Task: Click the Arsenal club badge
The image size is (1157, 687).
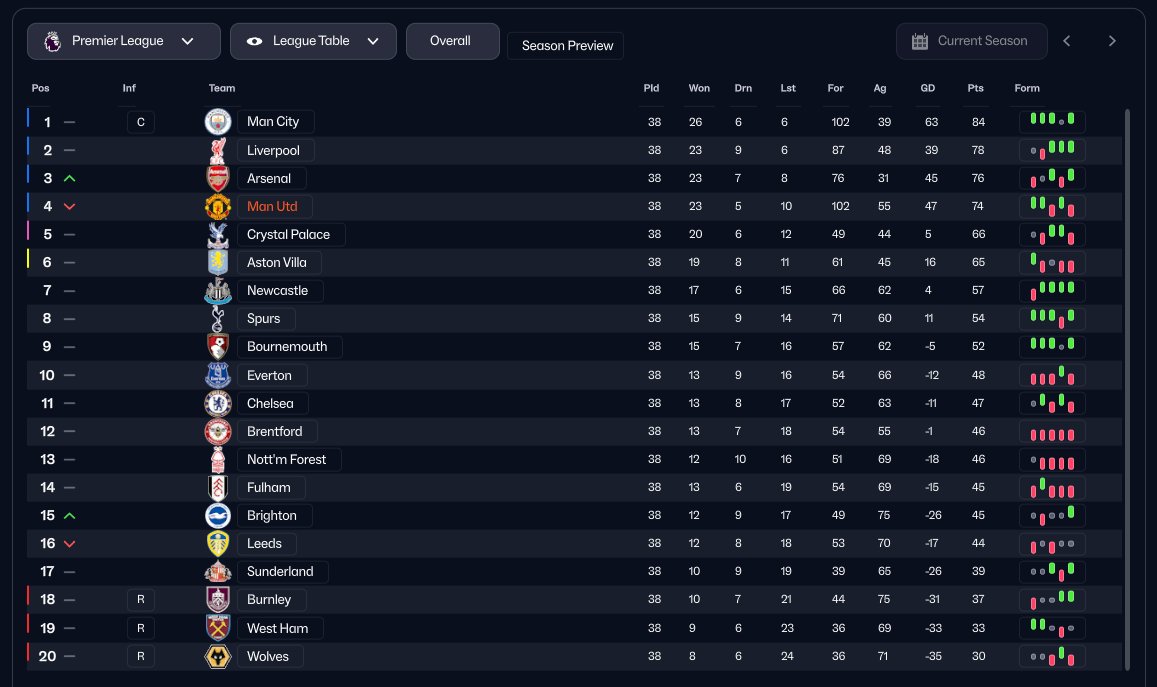Action: 218,178
